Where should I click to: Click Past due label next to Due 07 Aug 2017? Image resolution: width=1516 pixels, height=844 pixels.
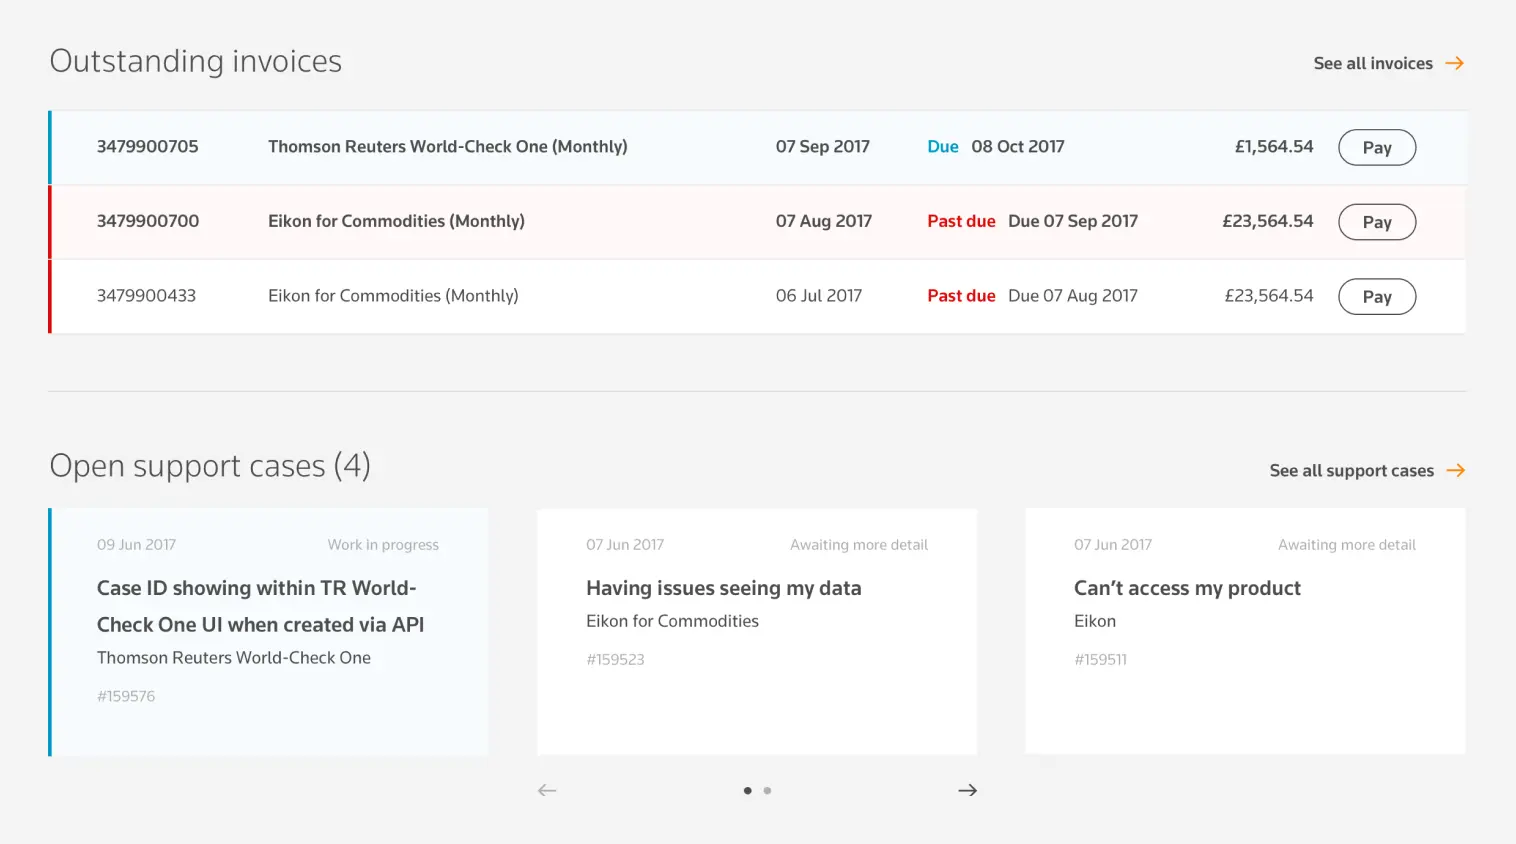point(961,295)
